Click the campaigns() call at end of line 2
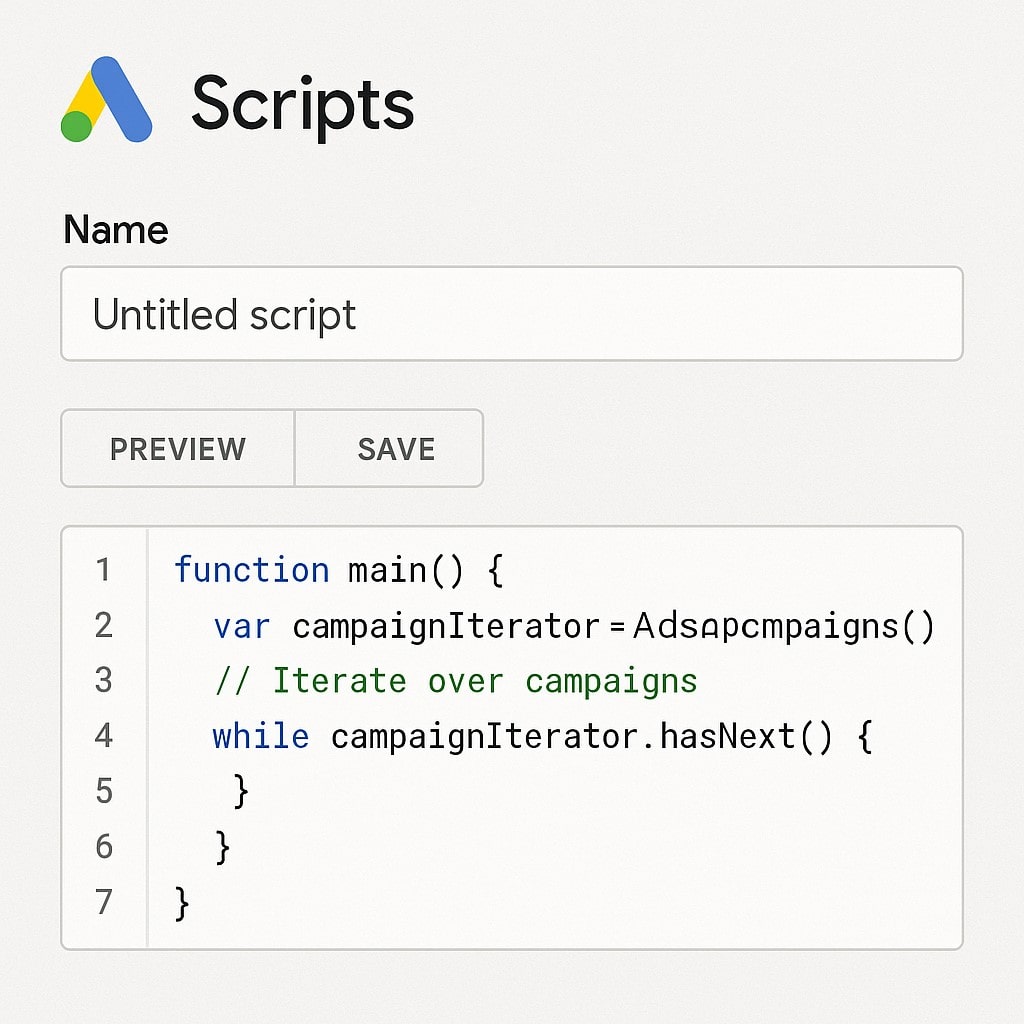Screen dimensions: 1024x1024 coord(784,626)
